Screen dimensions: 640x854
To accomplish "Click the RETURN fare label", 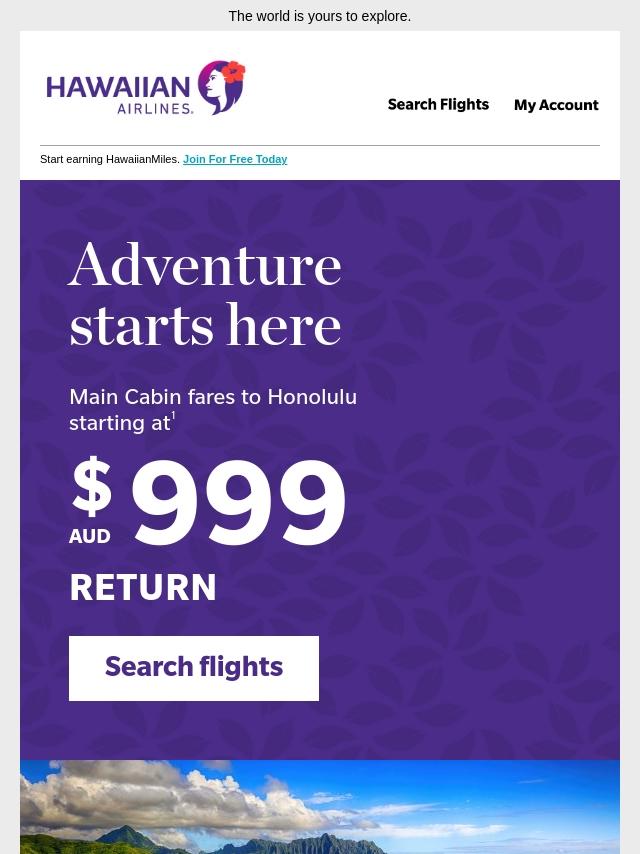I will coord(143,587).
